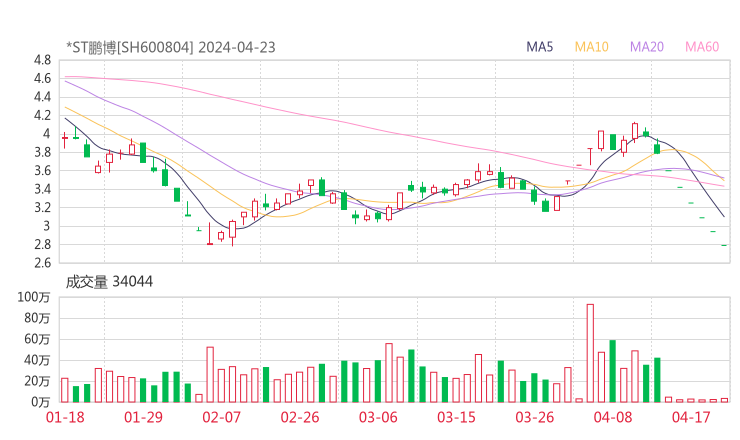Click the 03-26 date axis label
The width and height of the screenshot is (740, 440).
coord(534,417)
